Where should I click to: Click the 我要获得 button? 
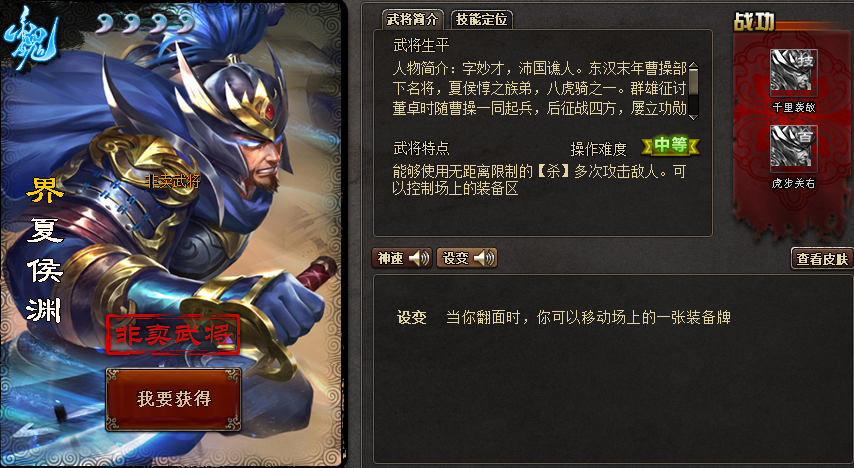click(x=174, y=399)
